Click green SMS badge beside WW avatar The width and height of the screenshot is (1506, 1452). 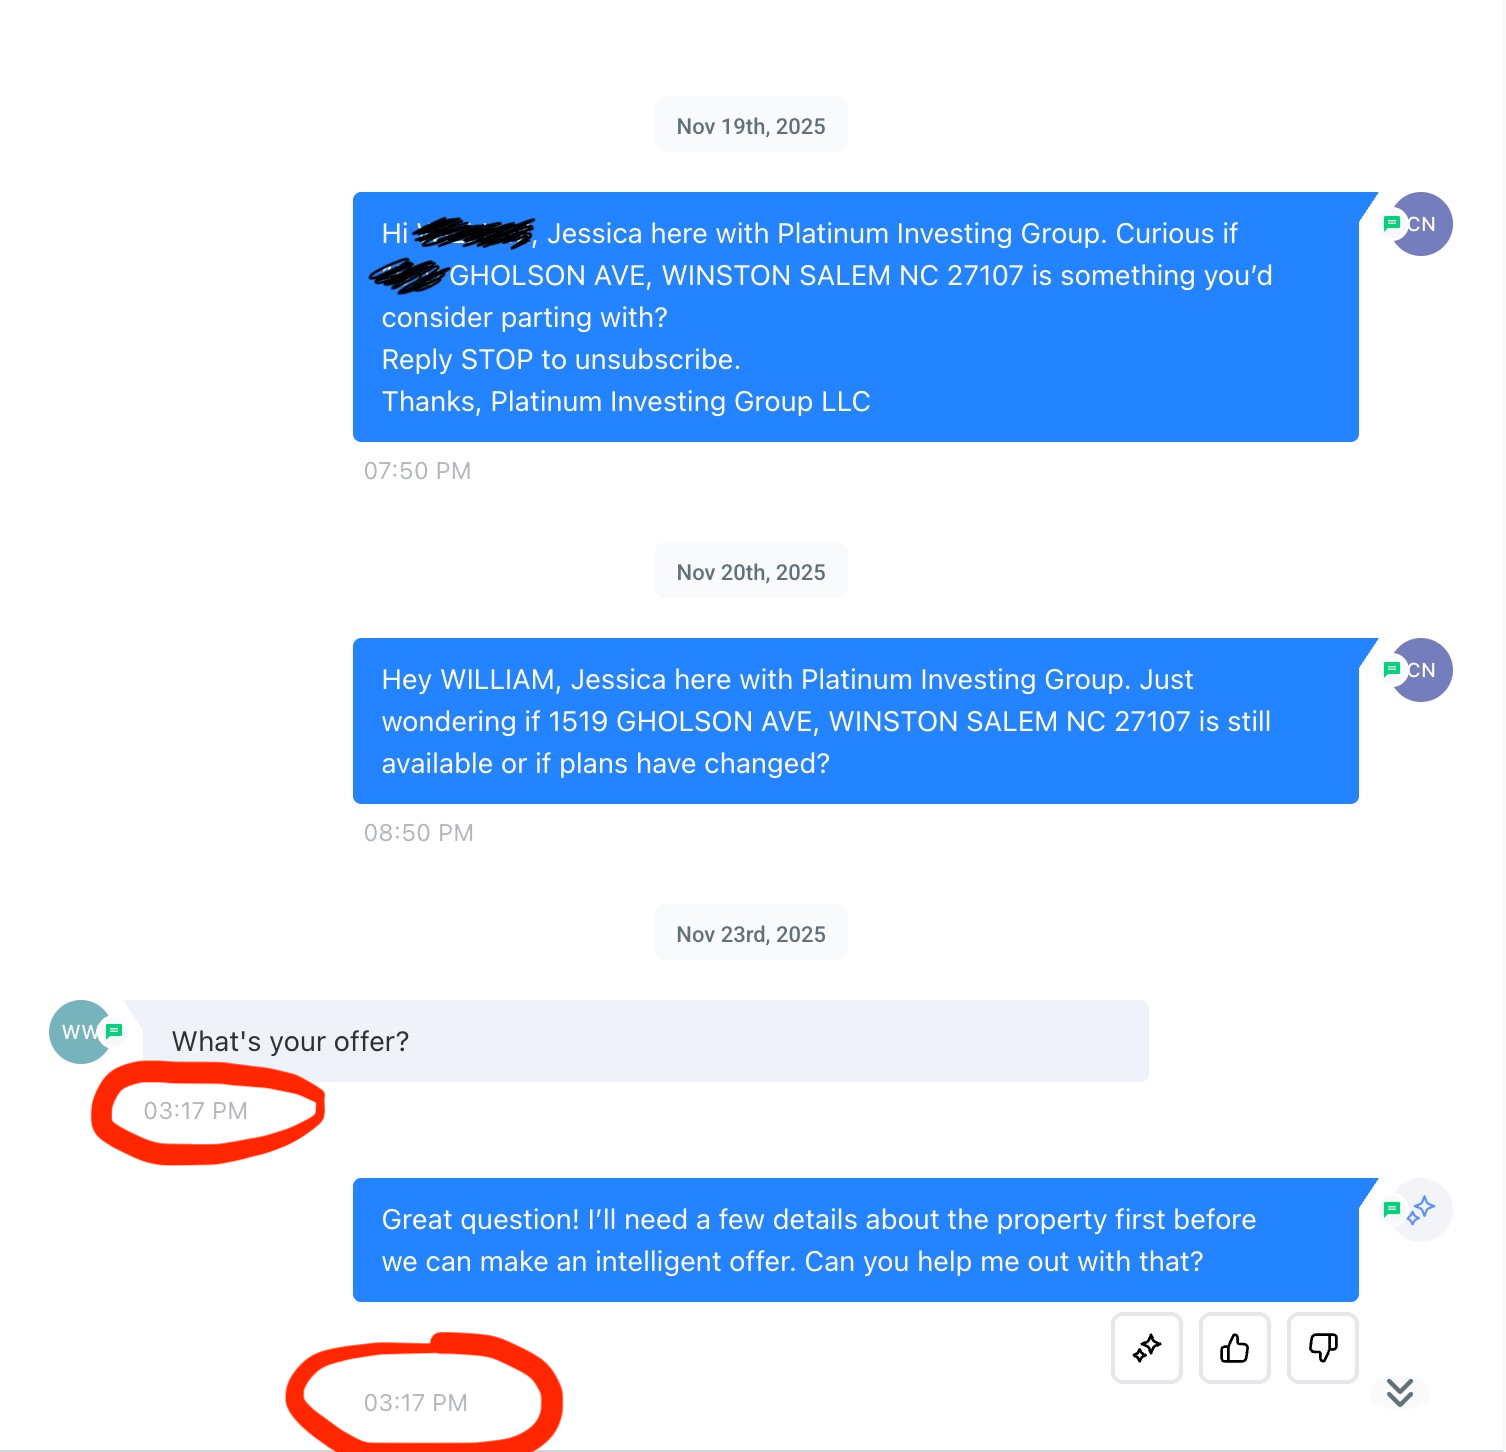click(114, 1030)
